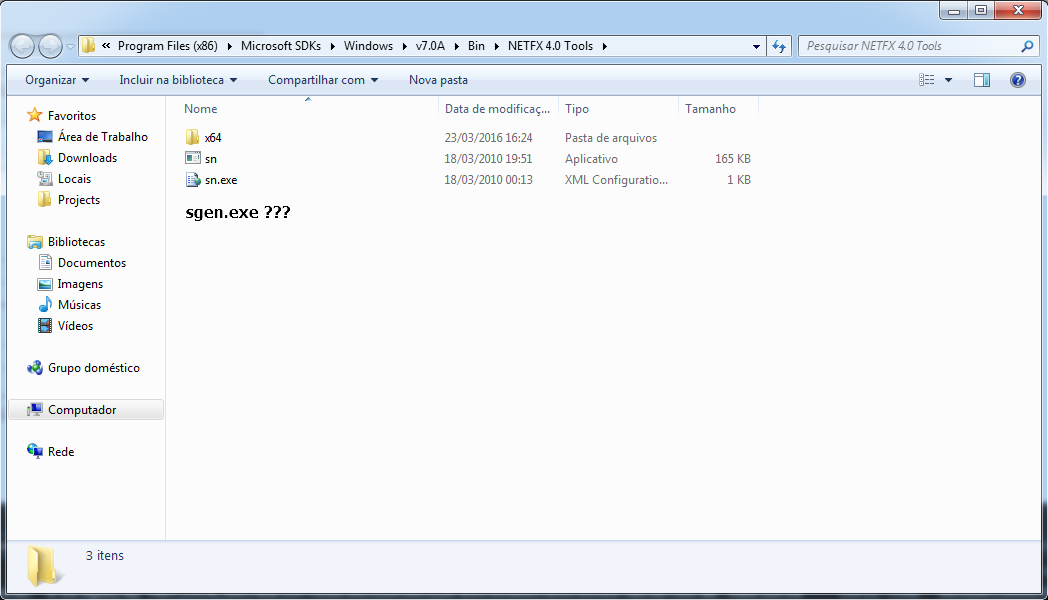This screenshot has height=600, width=1048.
Task: Sort by the Tipo column header
Action: [577, 109]
